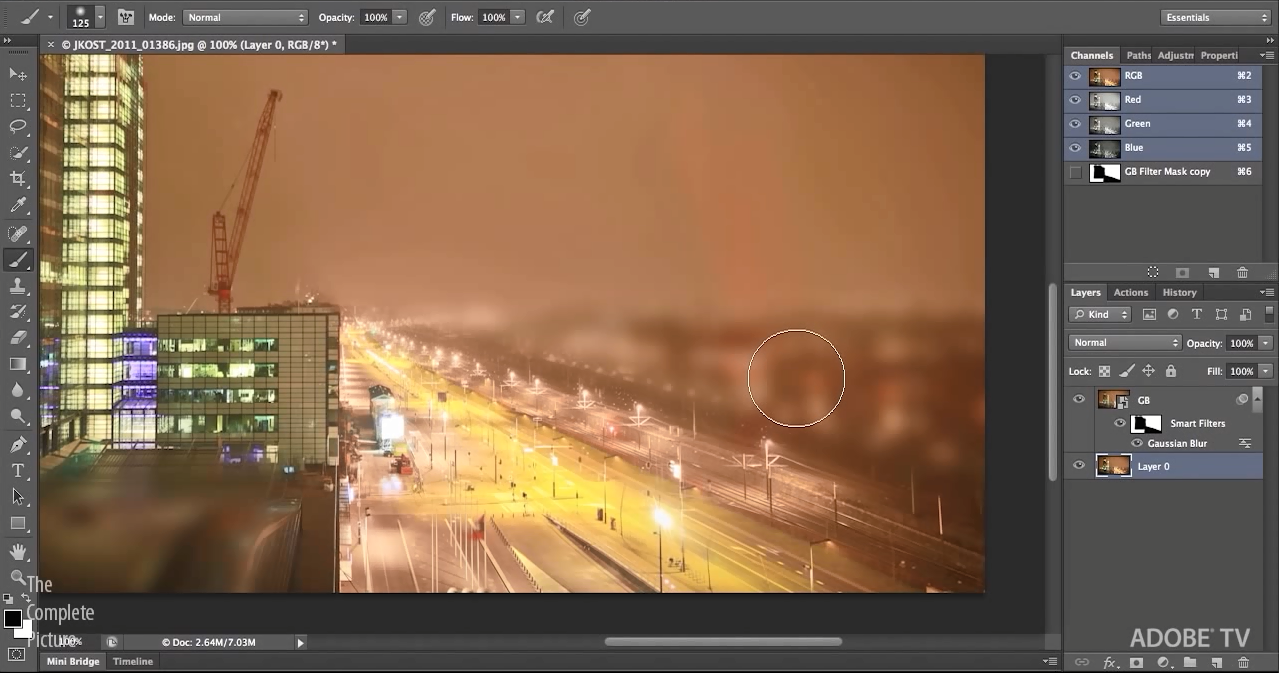This screenshot has width=1279, height=673.
Task: Select the Lasso tool
Action: [x=18, y=126]
